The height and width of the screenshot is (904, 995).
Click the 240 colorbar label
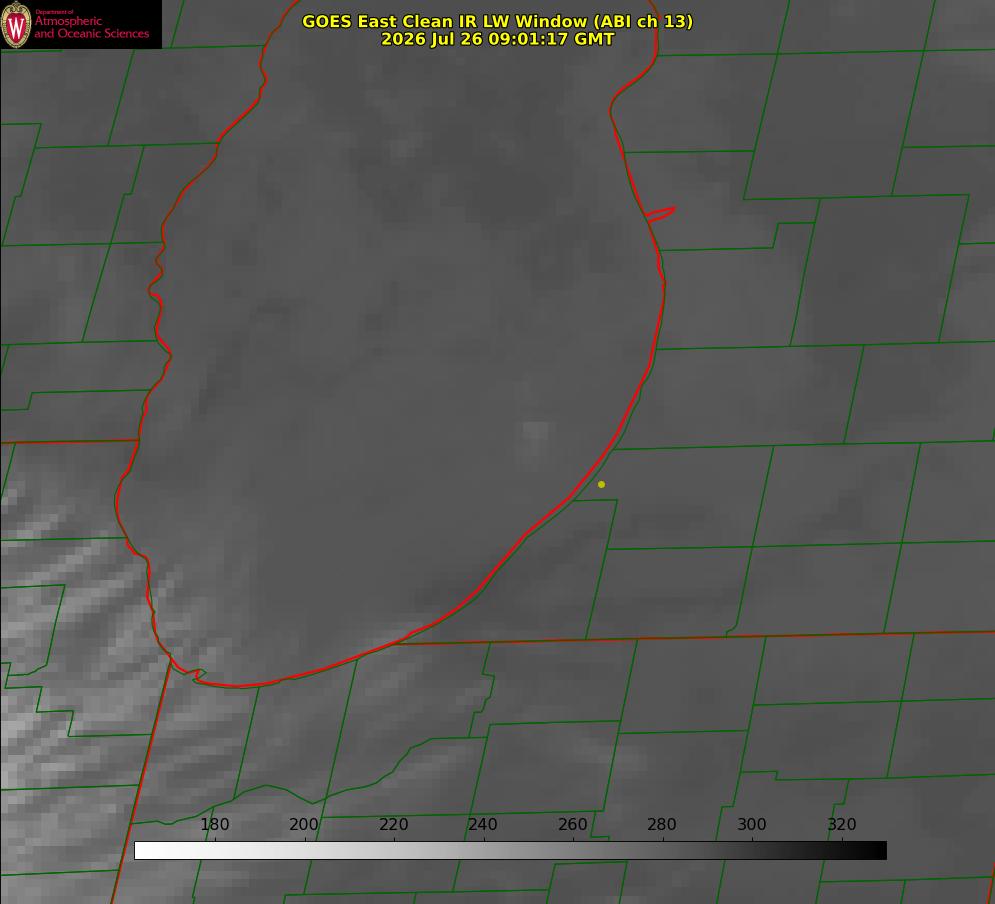[483, 825]
